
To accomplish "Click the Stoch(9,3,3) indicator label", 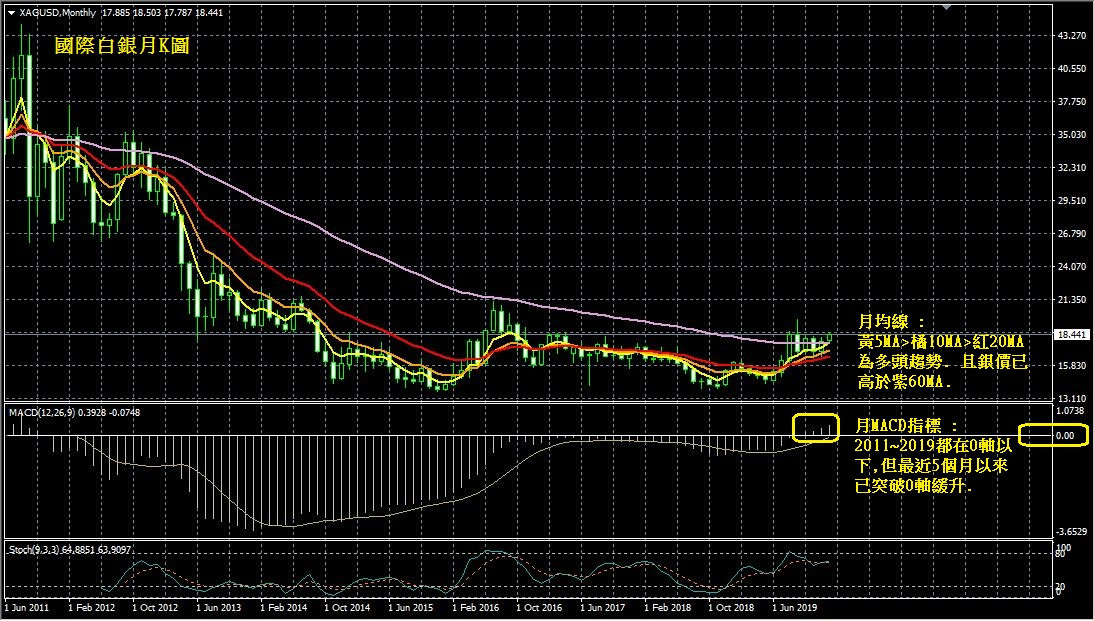I will [35, 550].
